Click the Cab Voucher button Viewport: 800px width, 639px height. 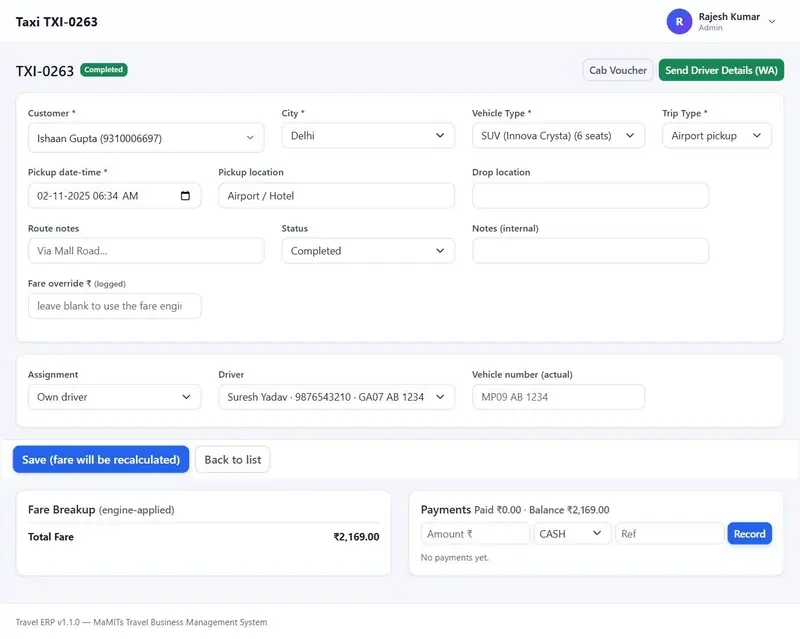point(617,70)
